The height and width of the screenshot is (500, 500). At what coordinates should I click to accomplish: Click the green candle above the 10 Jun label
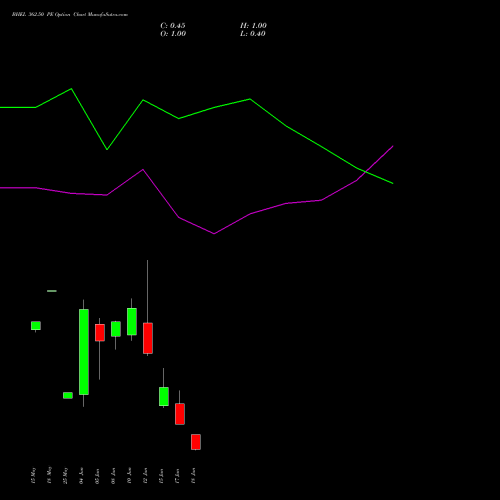[x=132, y=321]
